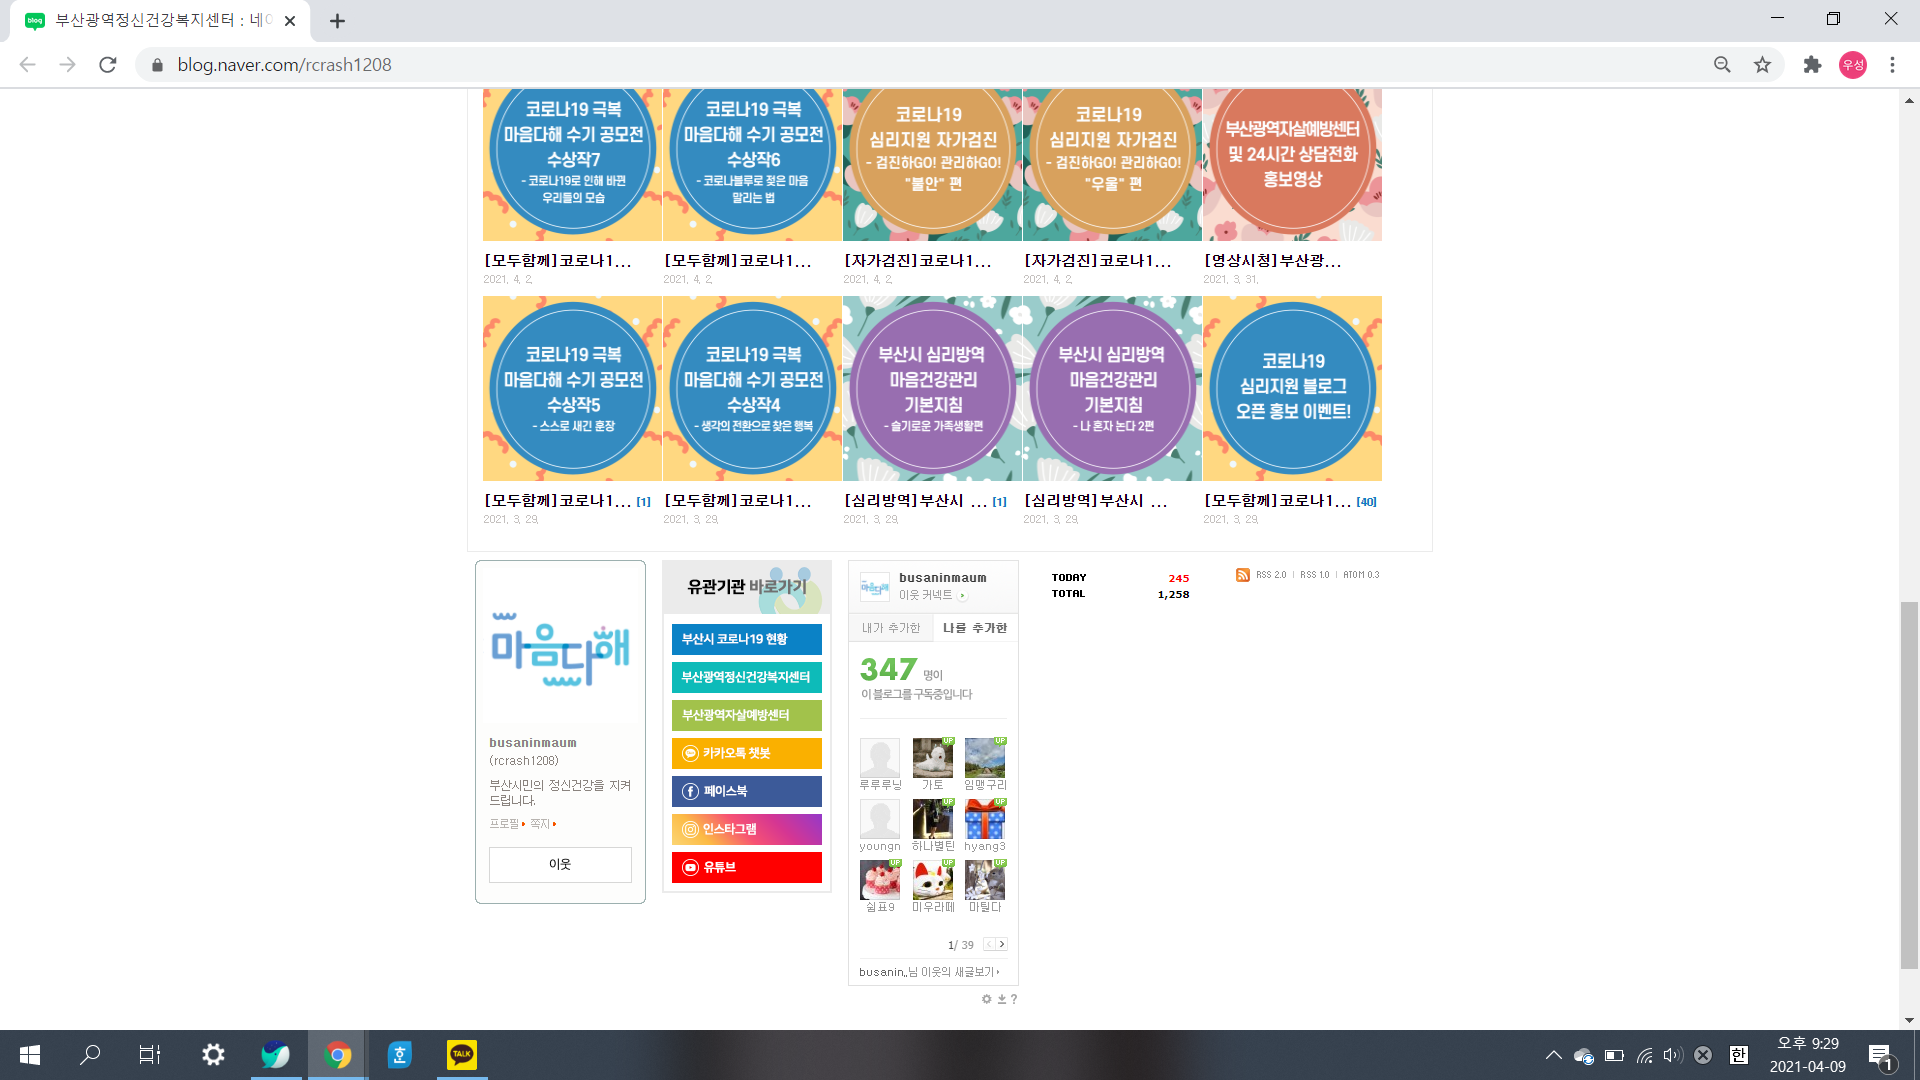This screenshot has height=1080, width=1920.
Task: Expand busanin 이웃의 새글보기 link
Action: click(929, 972)
